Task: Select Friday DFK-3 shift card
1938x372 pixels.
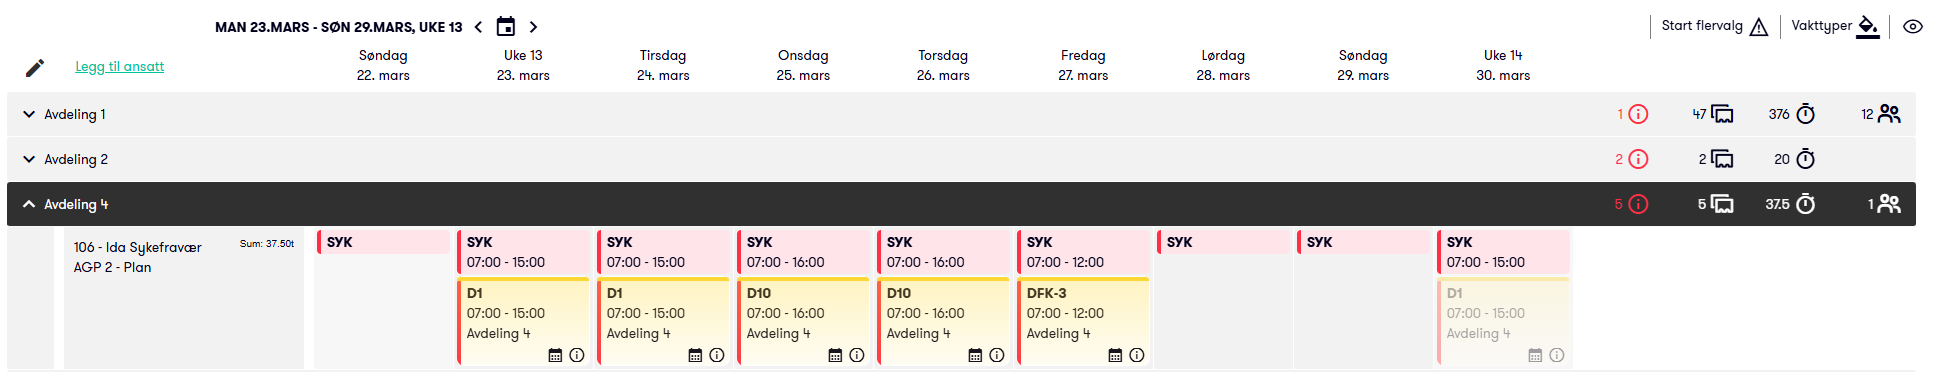Action: [x=1083, y=322]
